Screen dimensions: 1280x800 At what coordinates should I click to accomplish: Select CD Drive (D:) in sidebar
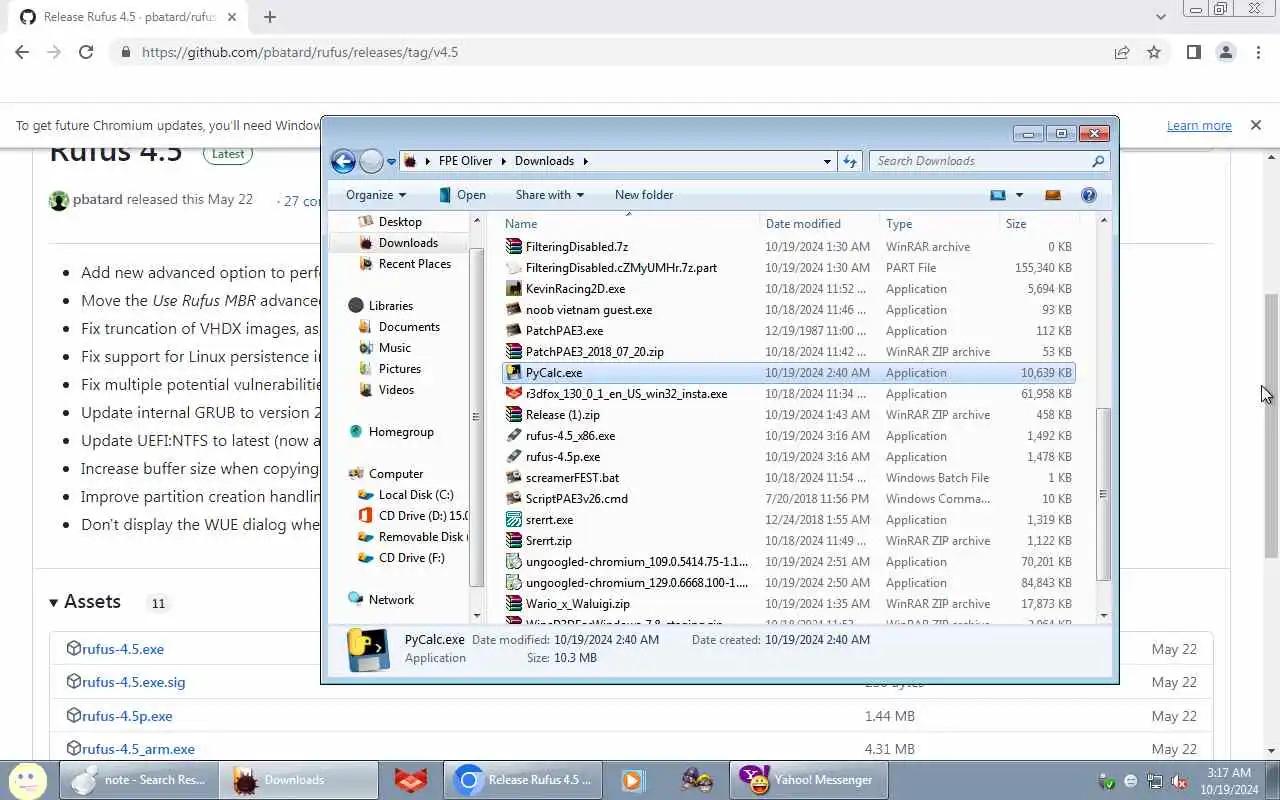[423, 516]
